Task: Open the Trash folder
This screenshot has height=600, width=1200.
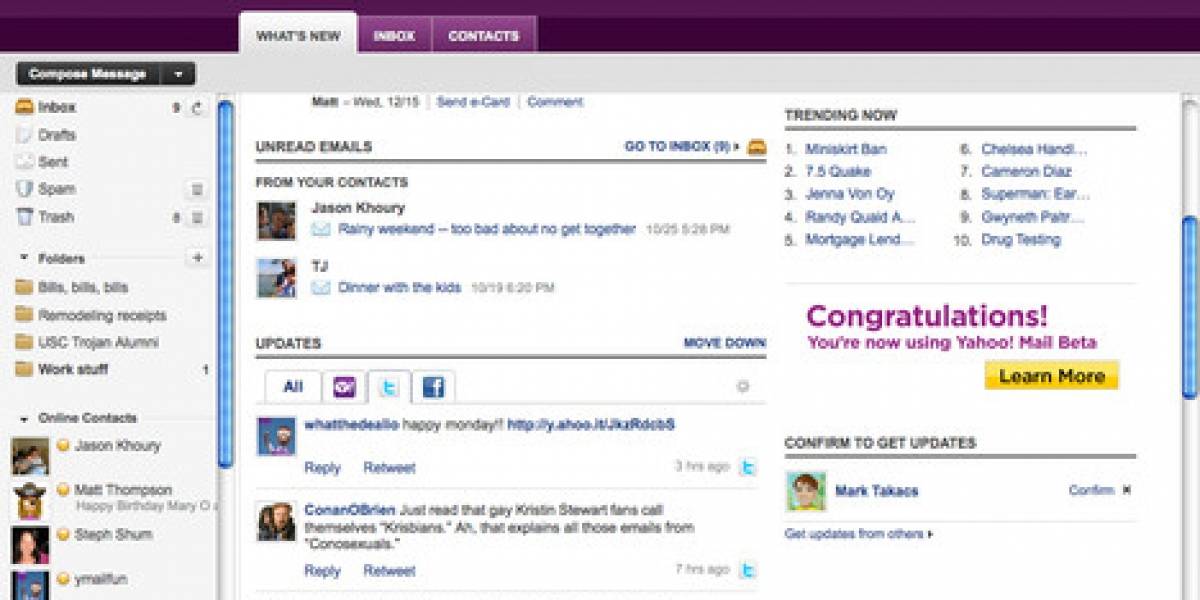Action: coord(56,216)
